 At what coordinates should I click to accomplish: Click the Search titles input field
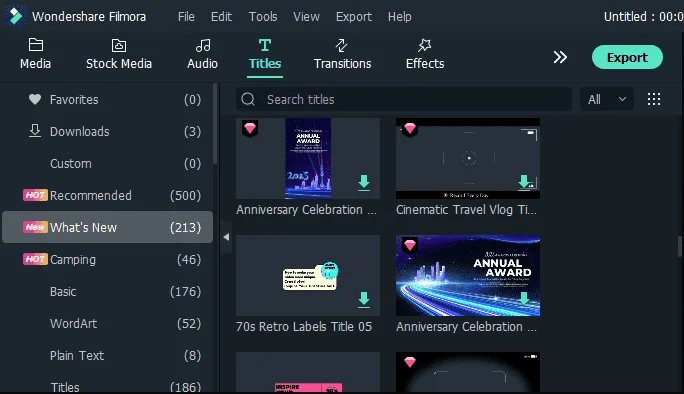pos(404,99)
